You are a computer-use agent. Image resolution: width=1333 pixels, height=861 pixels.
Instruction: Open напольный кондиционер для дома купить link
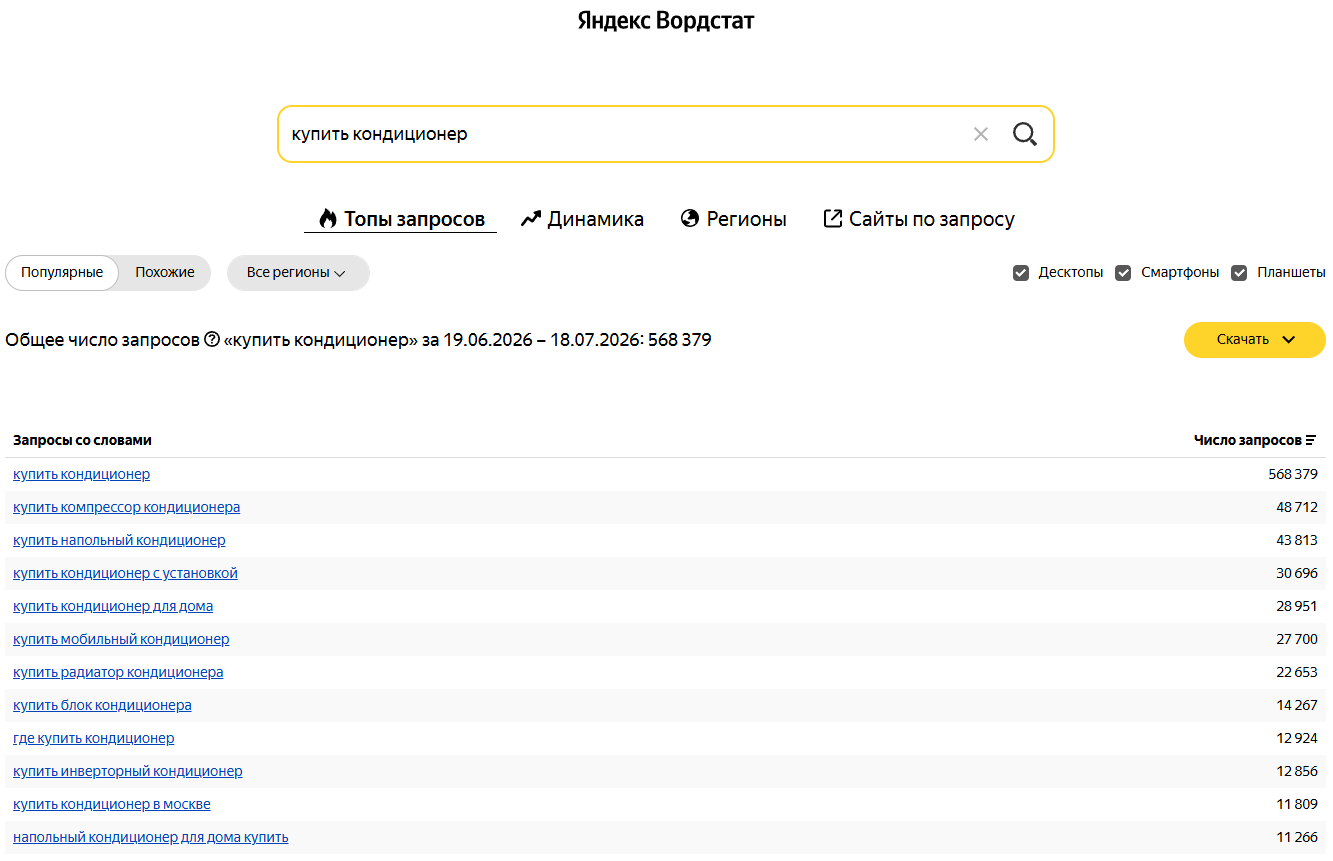151,837
